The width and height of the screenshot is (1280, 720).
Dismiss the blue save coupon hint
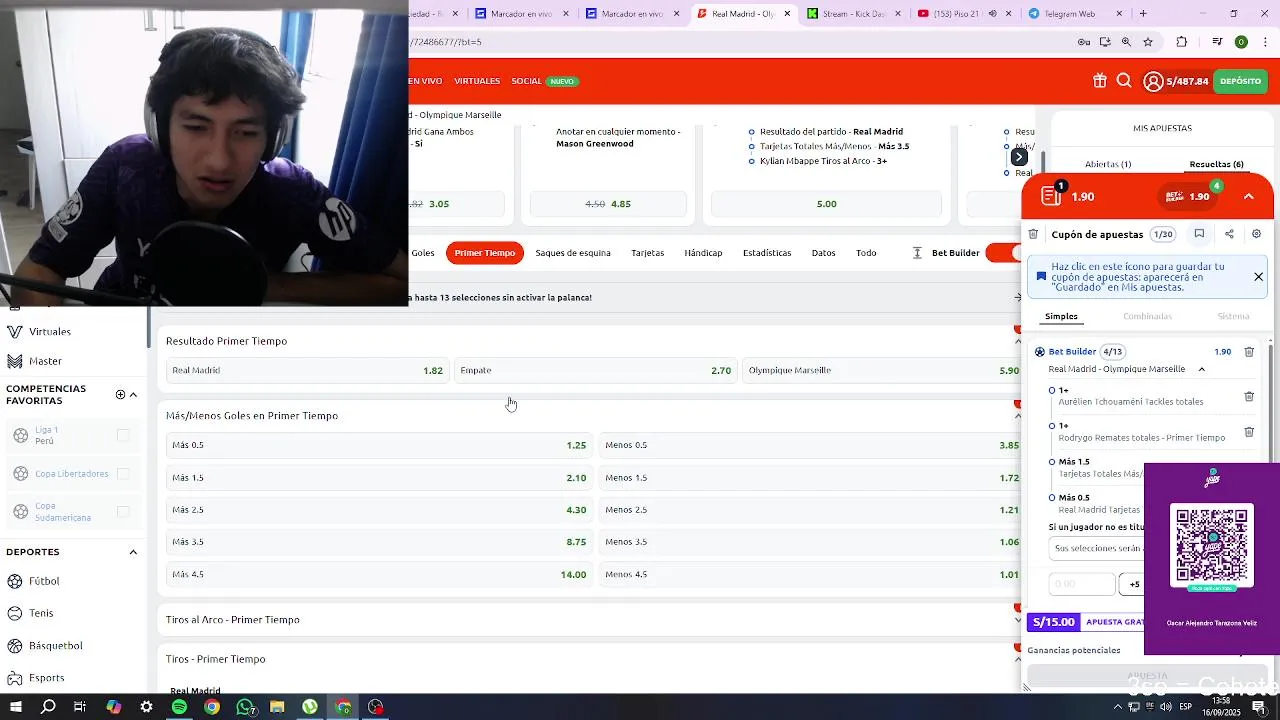1258,277
